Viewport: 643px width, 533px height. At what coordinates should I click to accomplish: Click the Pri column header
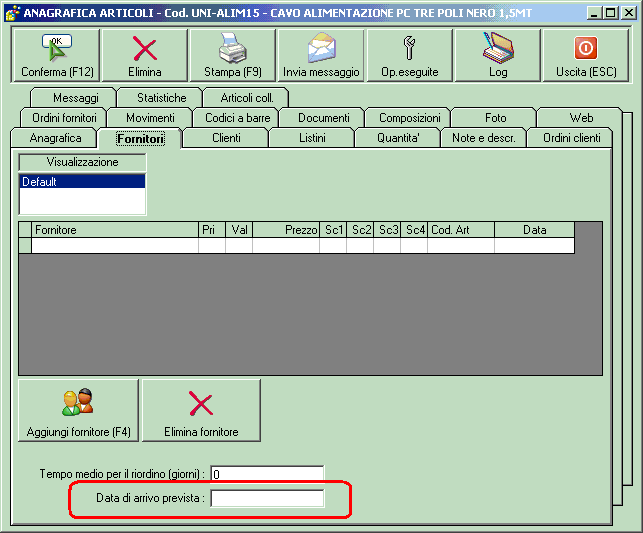212,230
